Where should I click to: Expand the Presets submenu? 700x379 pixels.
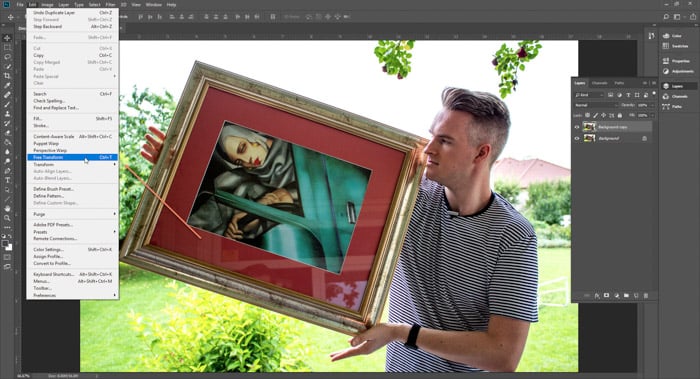(72, 232)
